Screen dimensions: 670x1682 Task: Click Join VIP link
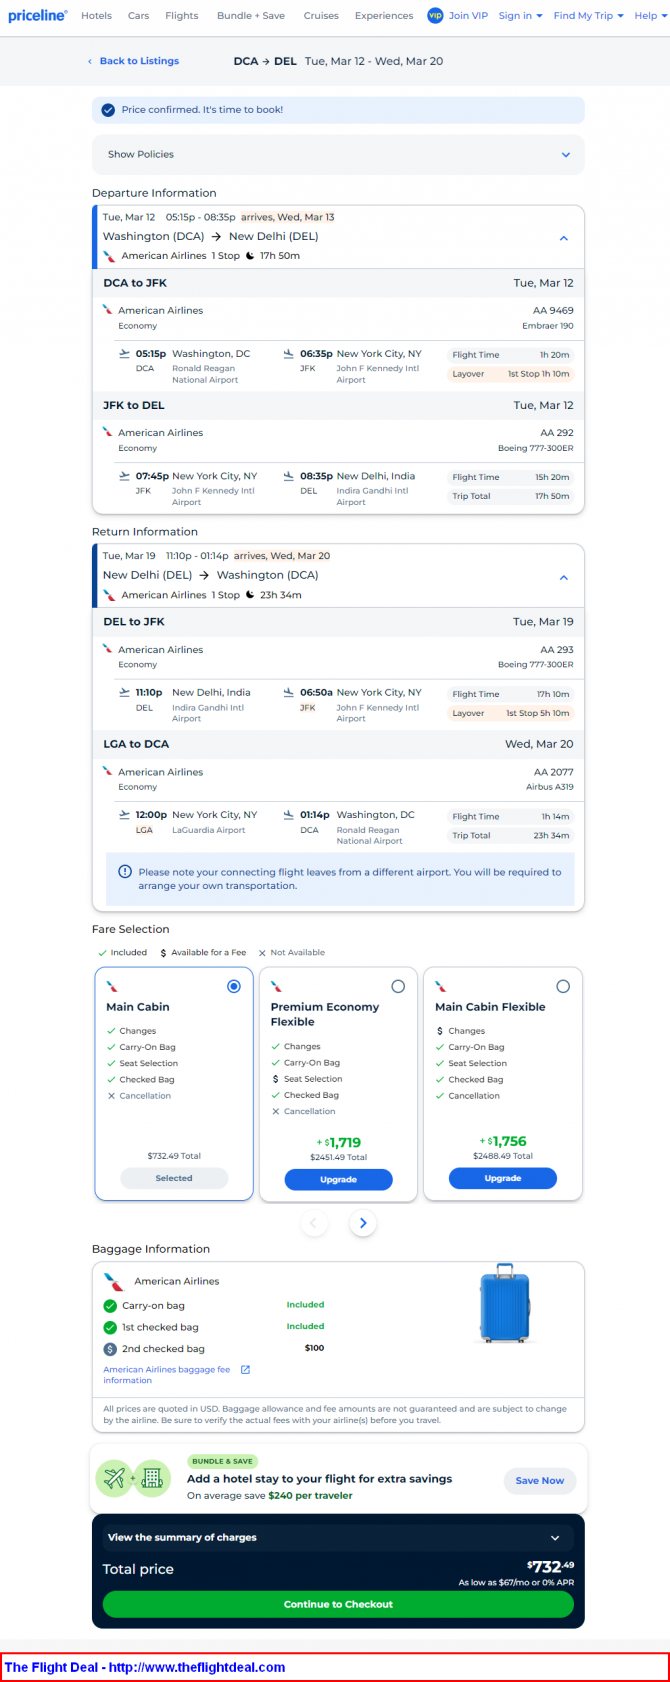[x=468, y=16]
